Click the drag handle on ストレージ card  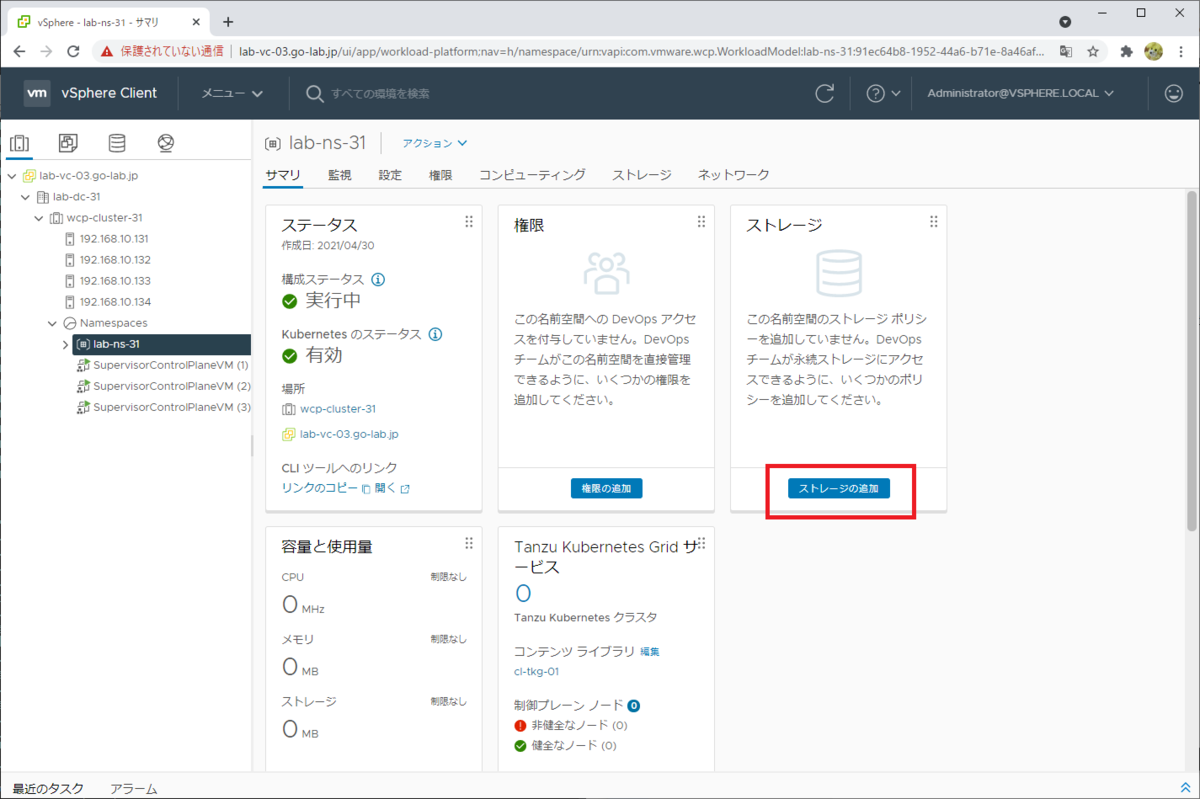pyautogui.click(x=934, y=222)
